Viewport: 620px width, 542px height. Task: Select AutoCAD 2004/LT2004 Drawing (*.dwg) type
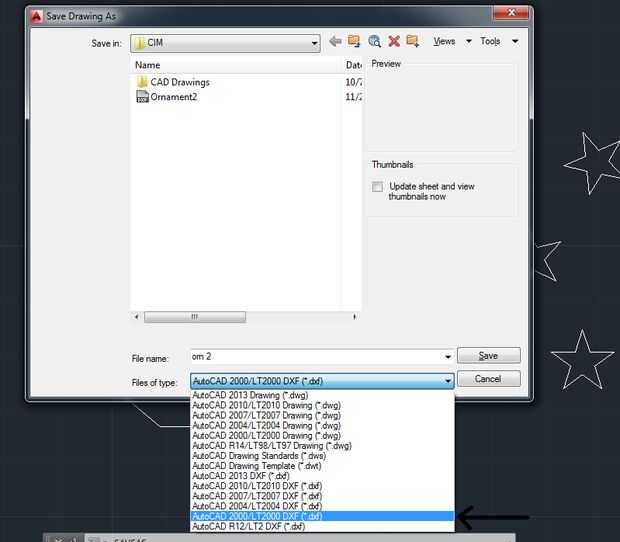pos(322,425)
